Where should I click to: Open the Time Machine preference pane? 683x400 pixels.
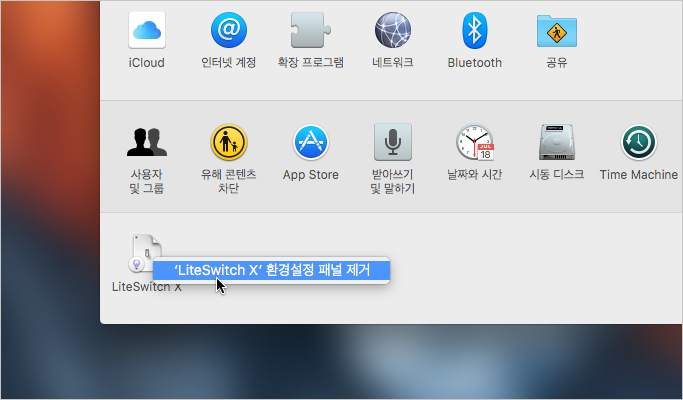pyautogui.click(x=639, y=142)
